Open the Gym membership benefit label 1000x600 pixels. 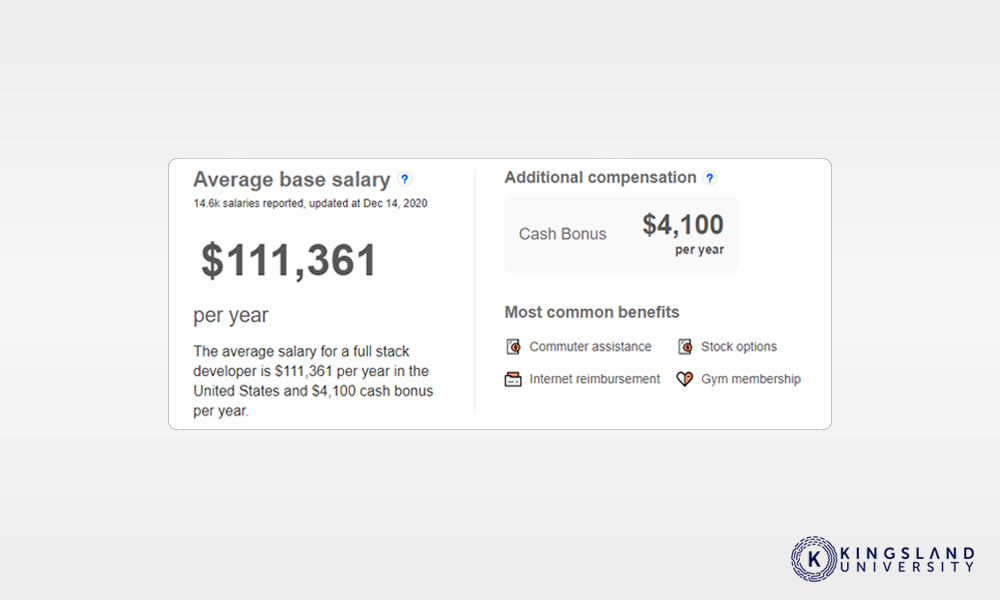[751, 379]
